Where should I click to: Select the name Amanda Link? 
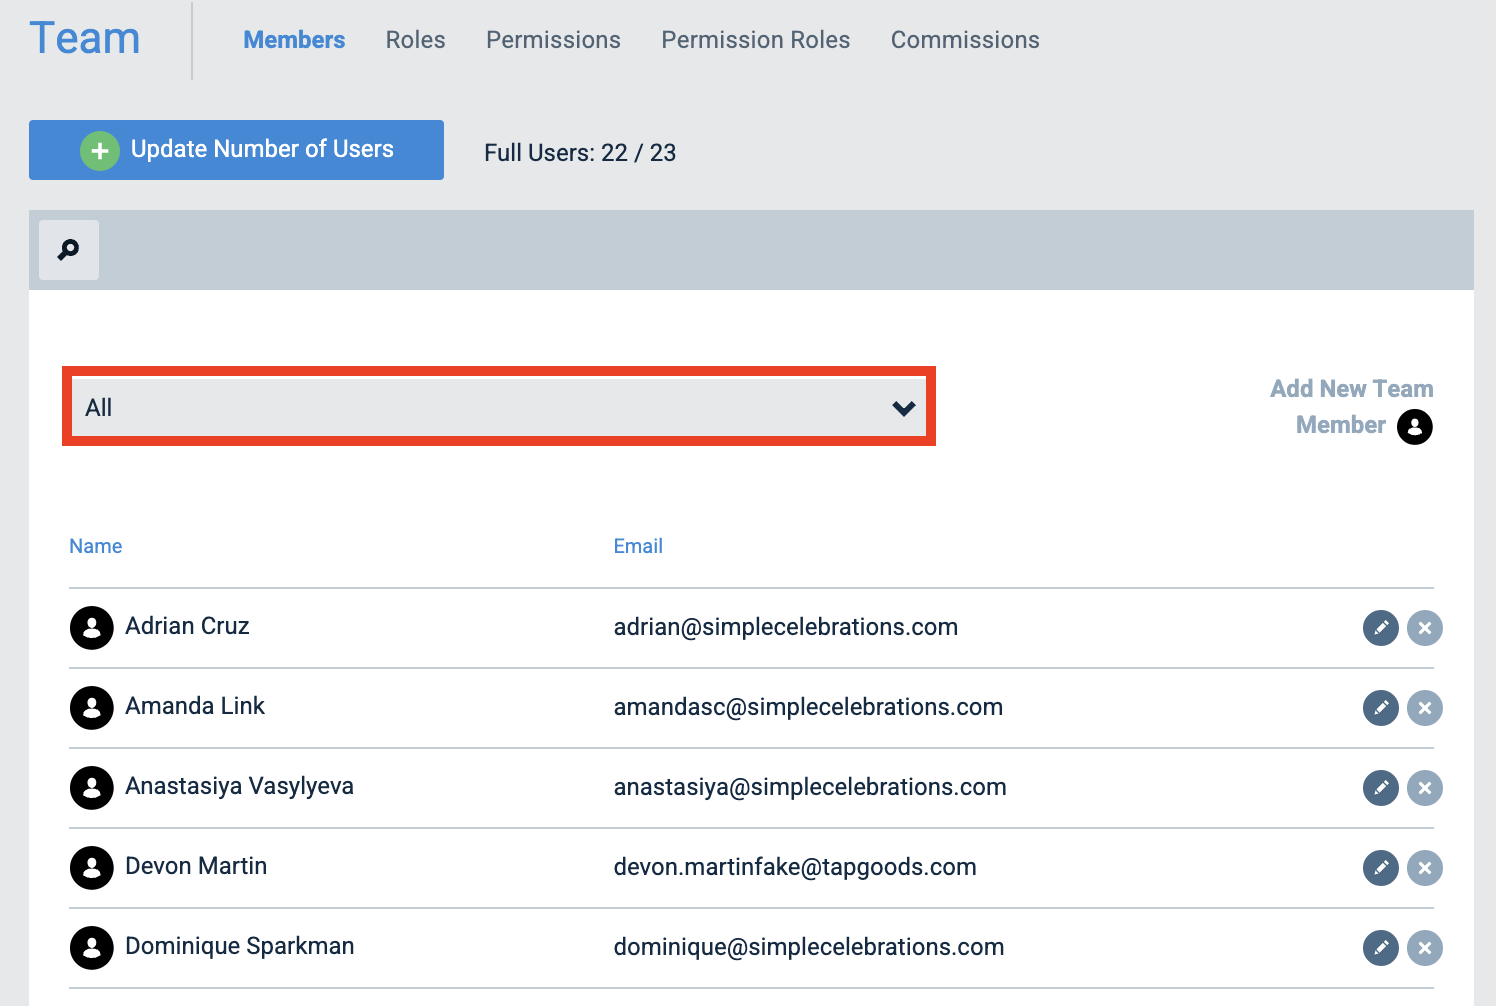195,706
